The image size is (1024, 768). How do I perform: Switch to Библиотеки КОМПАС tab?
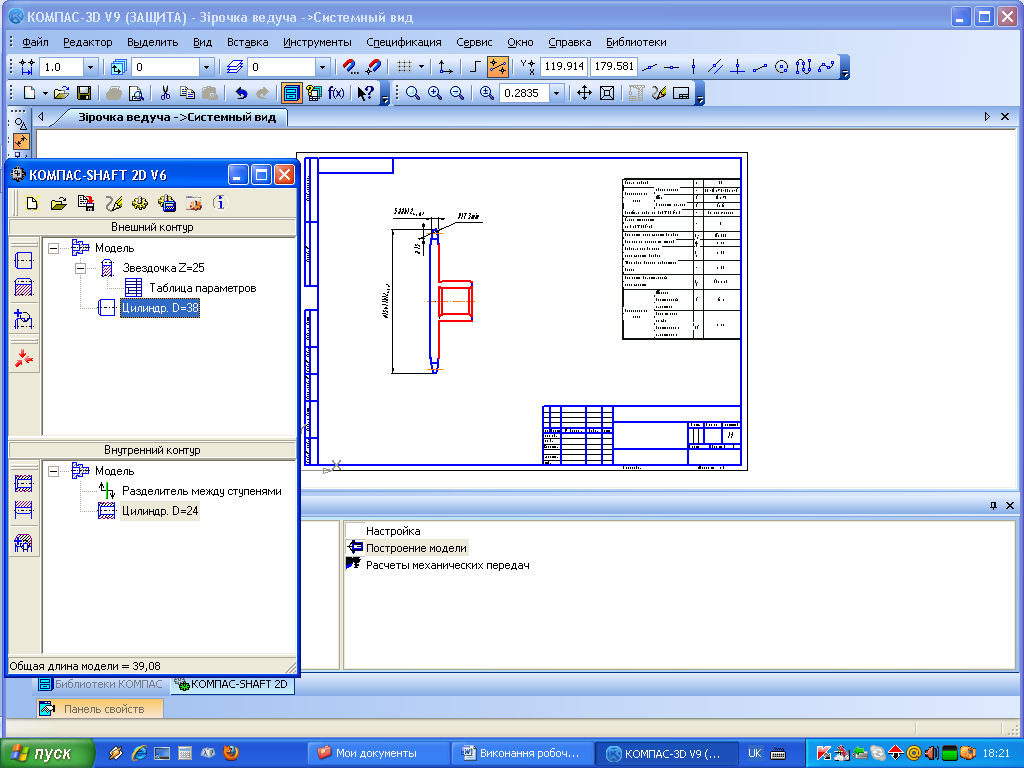tap(101, 684)
